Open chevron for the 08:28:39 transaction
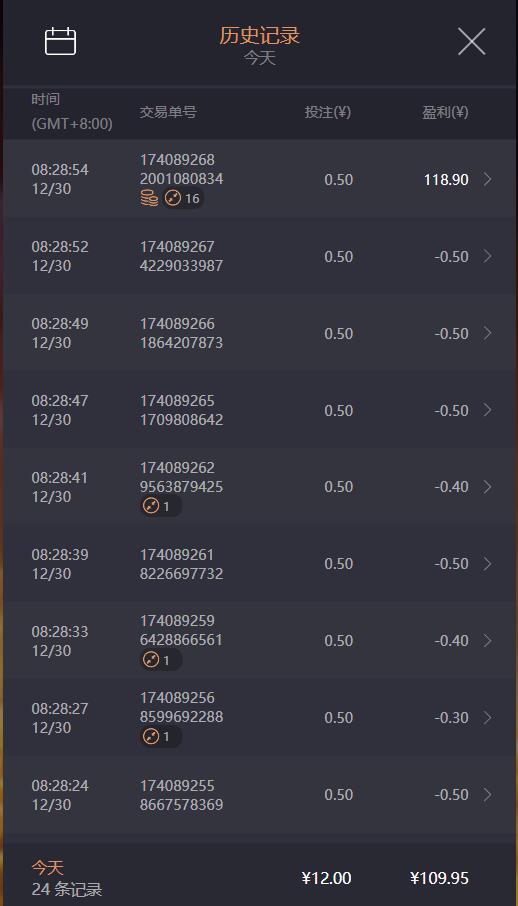The height and width of the screenshot is (906, 518). coord(487,563)
